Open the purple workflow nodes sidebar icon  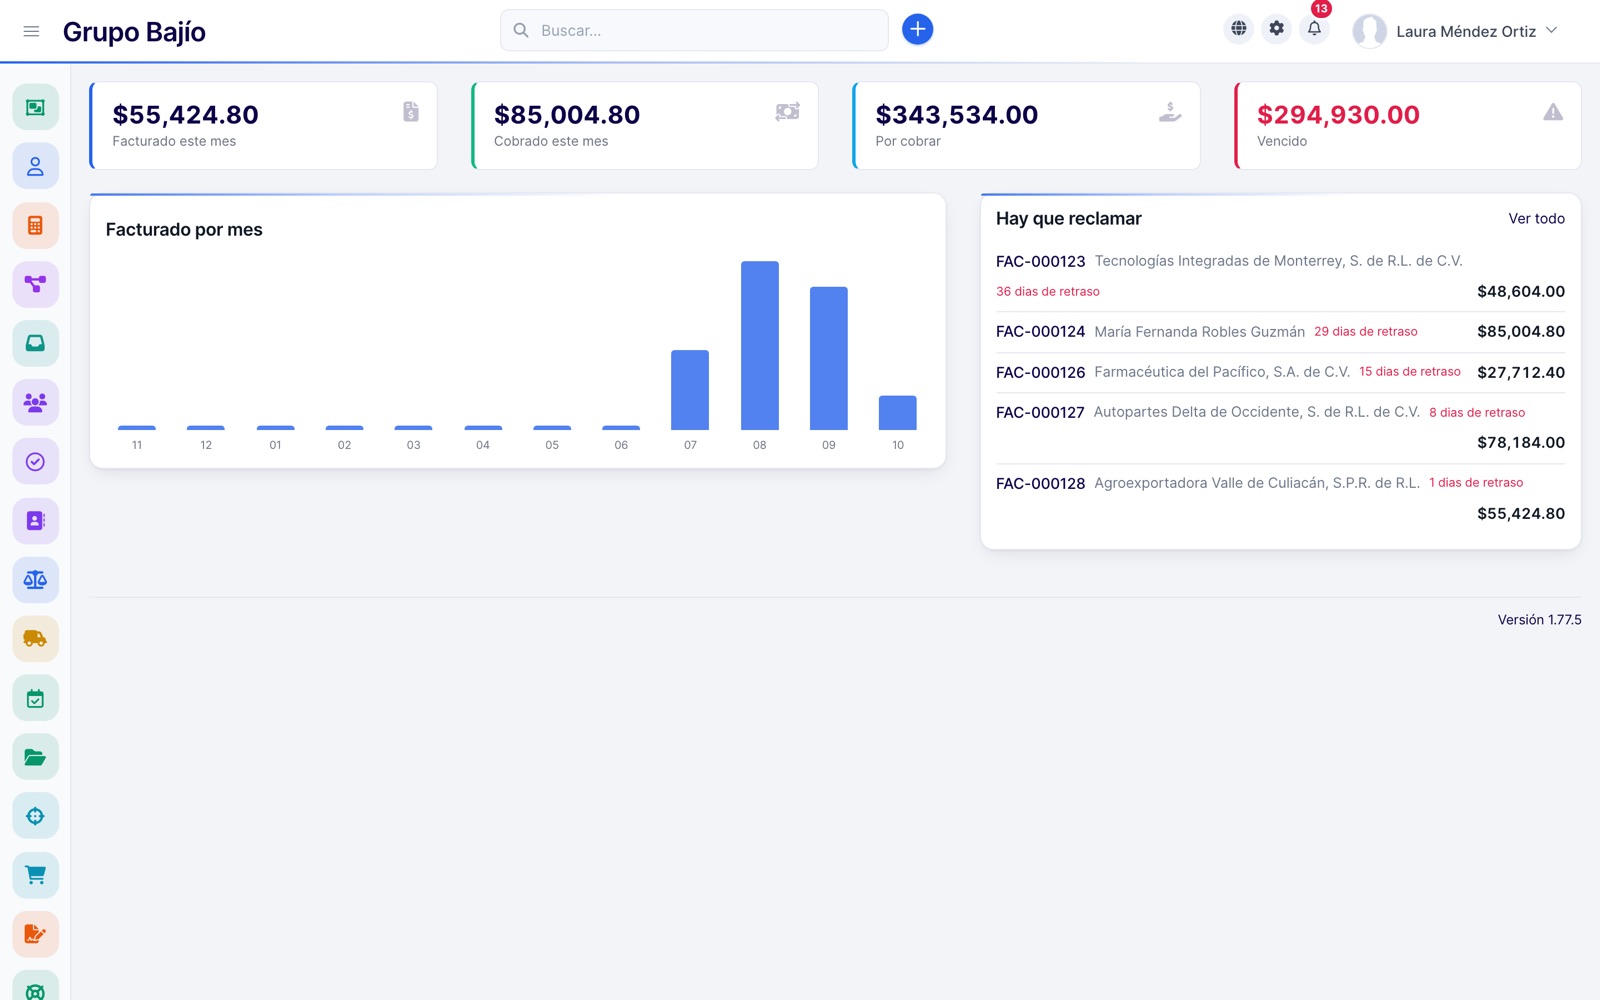pos(35,284)
